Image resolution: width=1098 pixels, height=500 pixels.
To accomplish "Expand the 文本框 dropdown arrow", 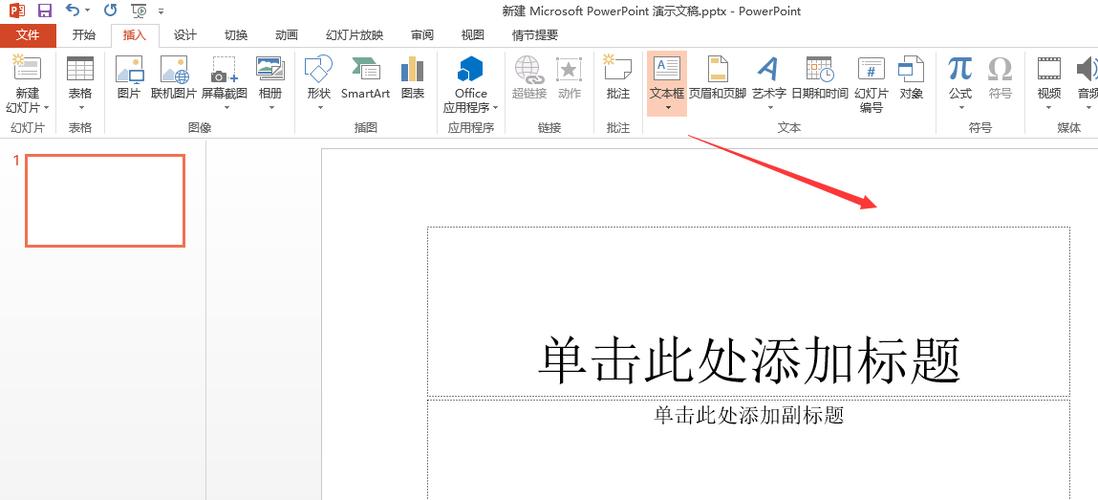I will pos(667,108).
